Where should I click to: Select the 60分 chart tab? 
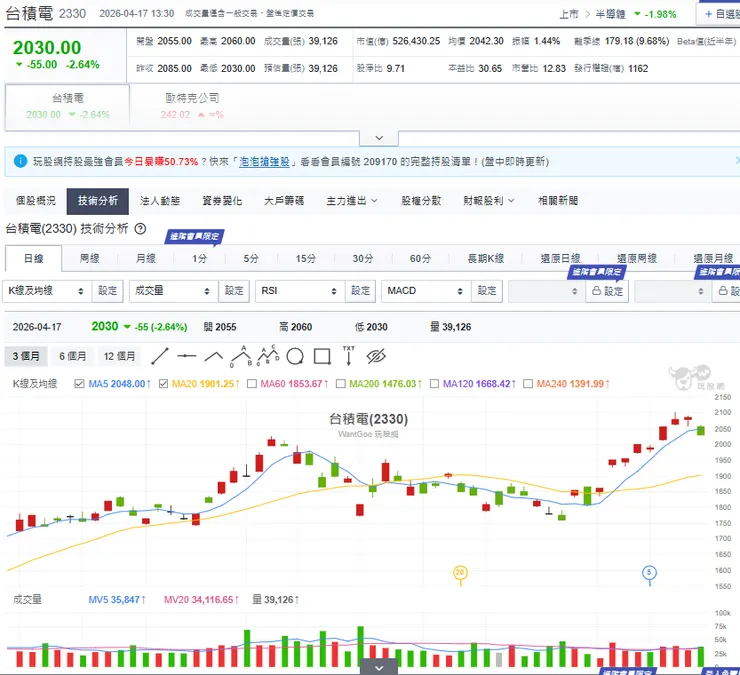(420, 259)
